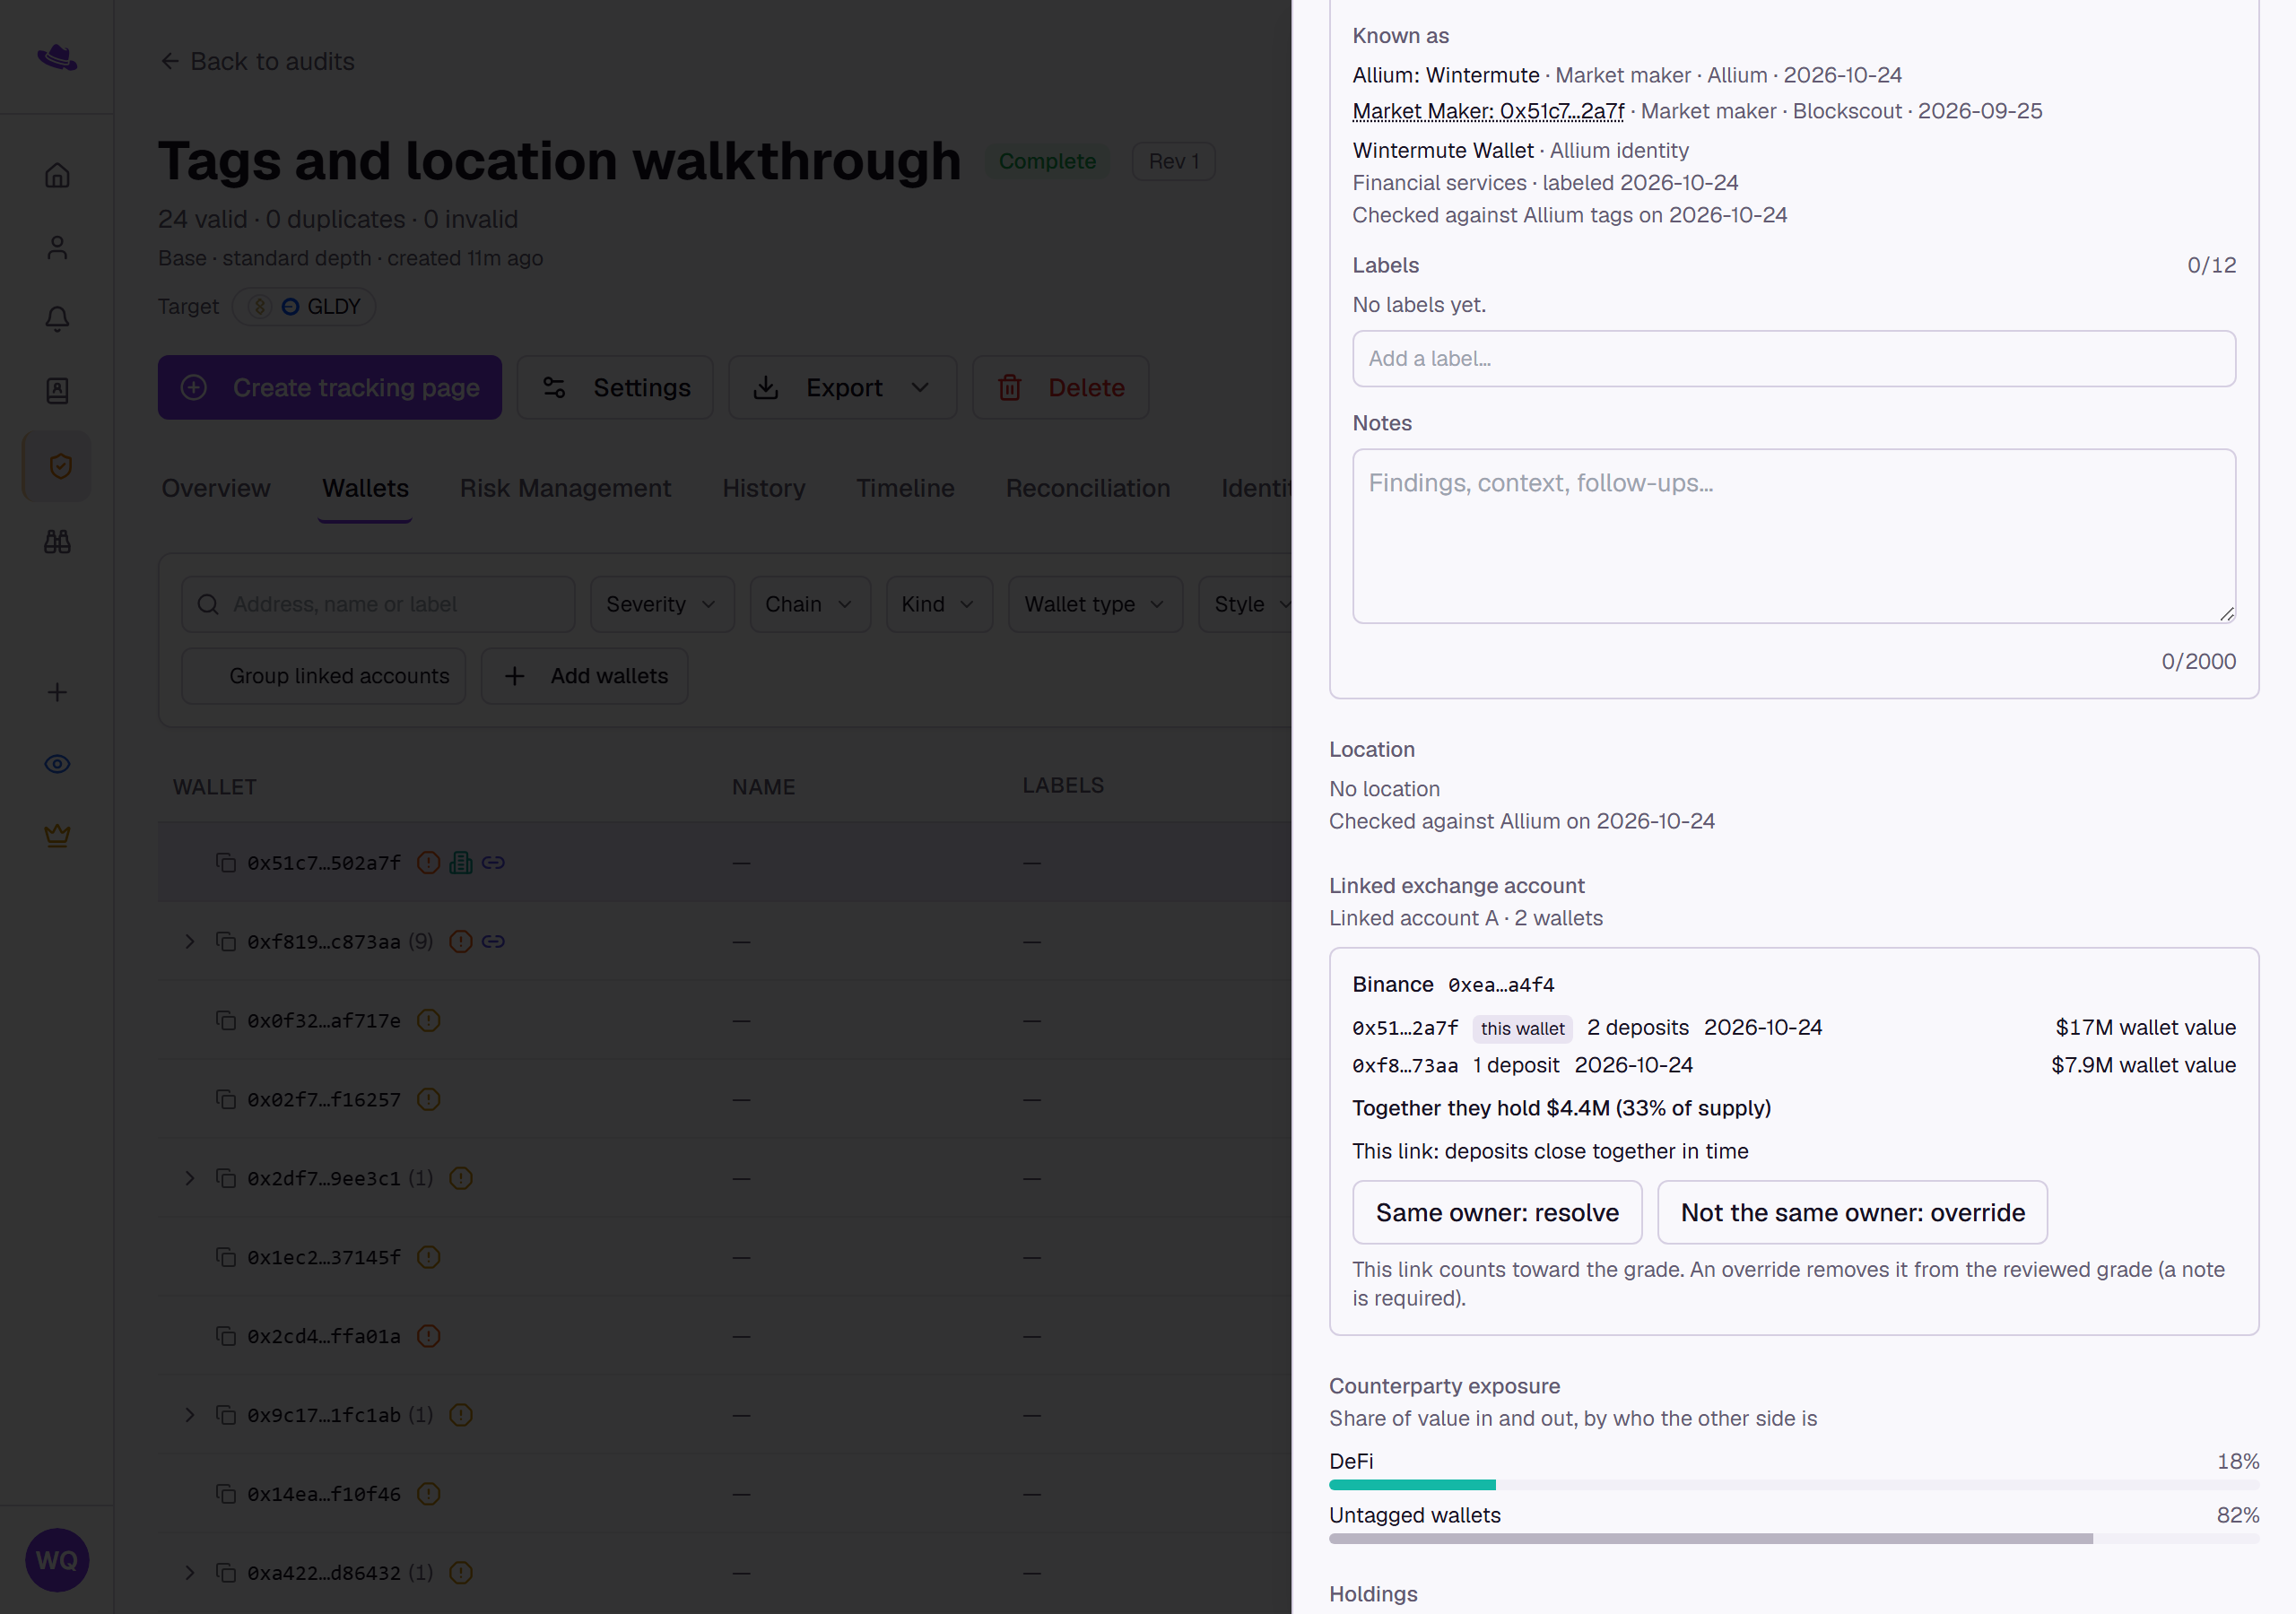Viewport: 2296px width, 1614px height.
Task: Open the shield audits sidebar icon
Action: 59,466
